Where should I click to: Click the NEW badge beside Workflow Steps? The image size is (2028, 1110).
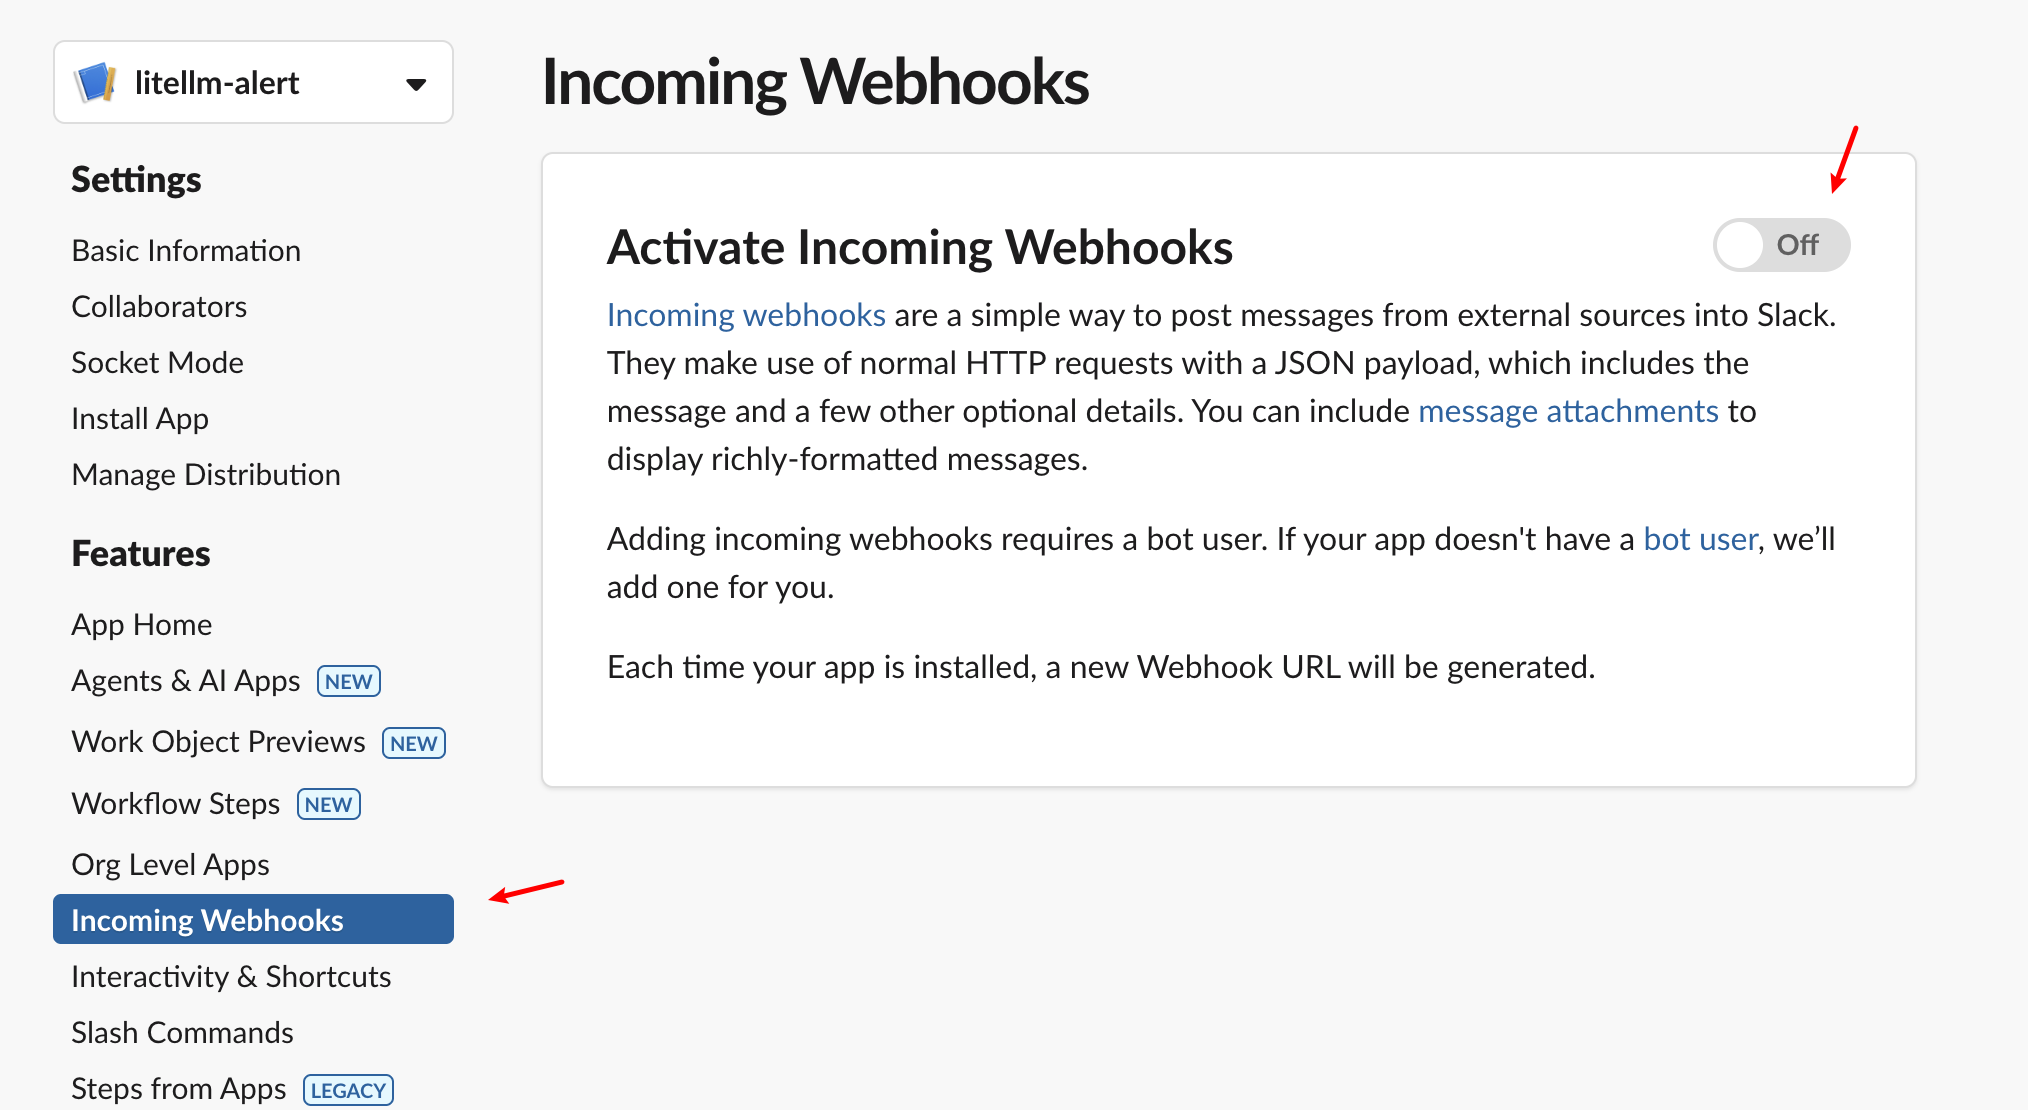328,804
